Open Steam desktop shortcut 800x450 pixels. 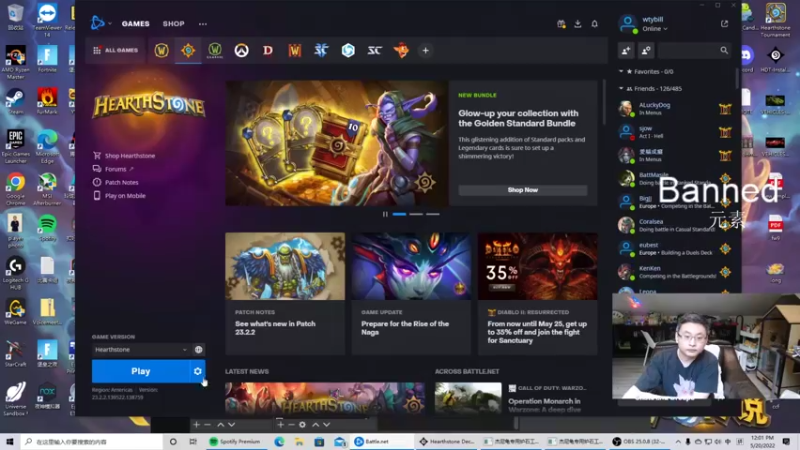click(15, 101)
